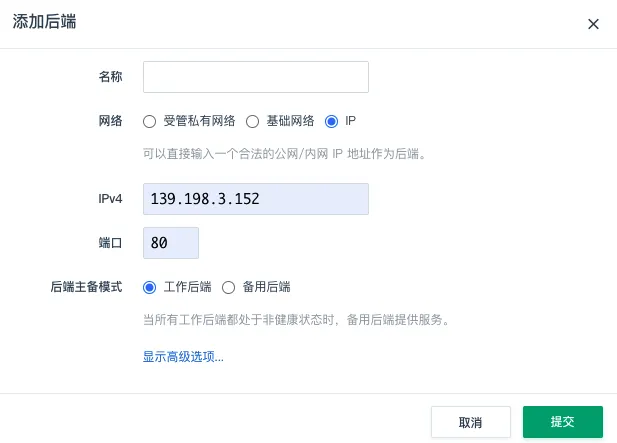The height and width of the screenshot is (443, 617).
Task: Click the 网络 row label
Action: coord(110,121)
